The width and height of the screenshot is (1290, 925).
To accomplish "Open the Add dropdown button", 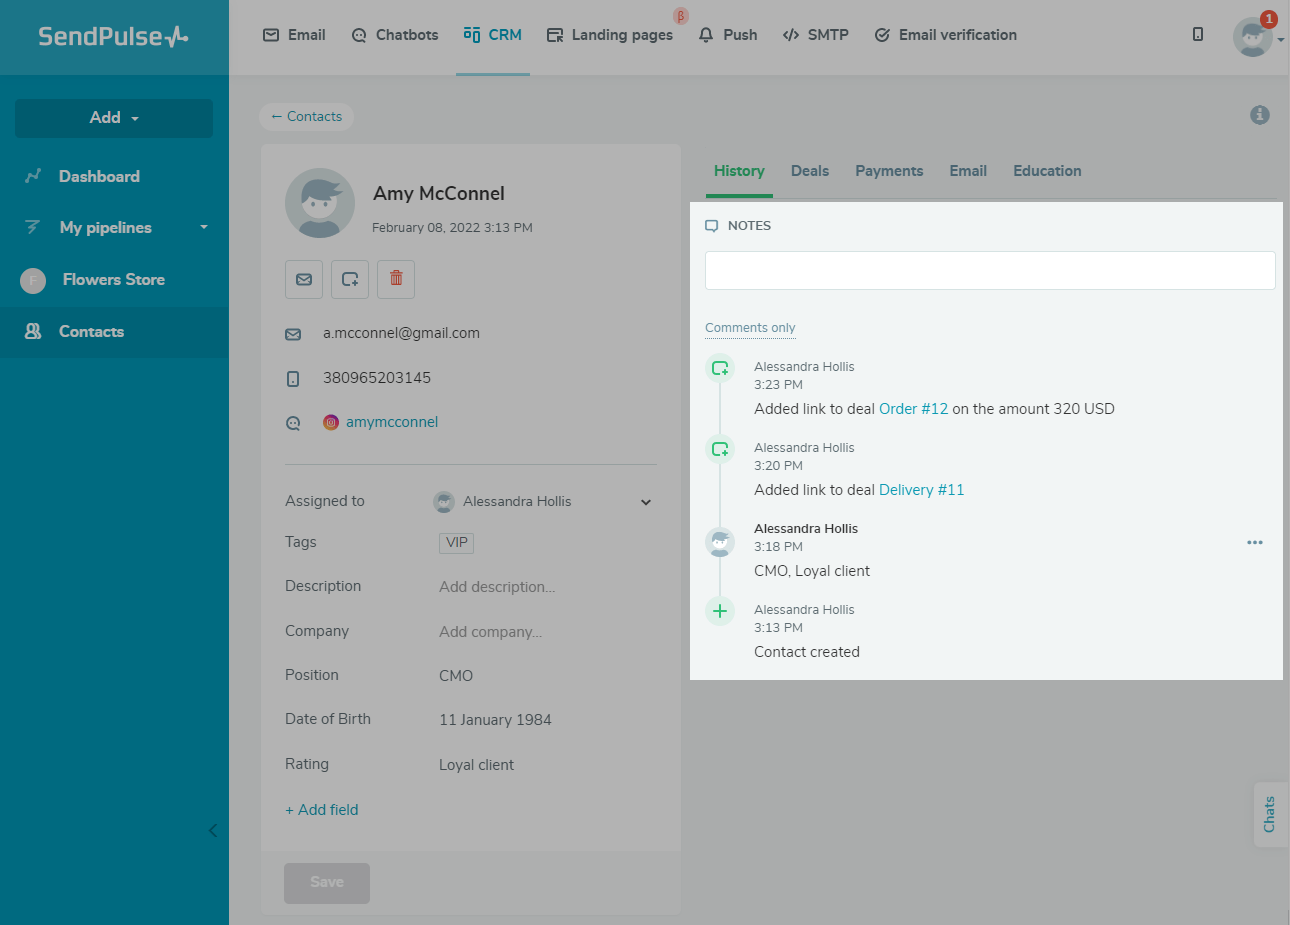I will (x=114, y=118).
